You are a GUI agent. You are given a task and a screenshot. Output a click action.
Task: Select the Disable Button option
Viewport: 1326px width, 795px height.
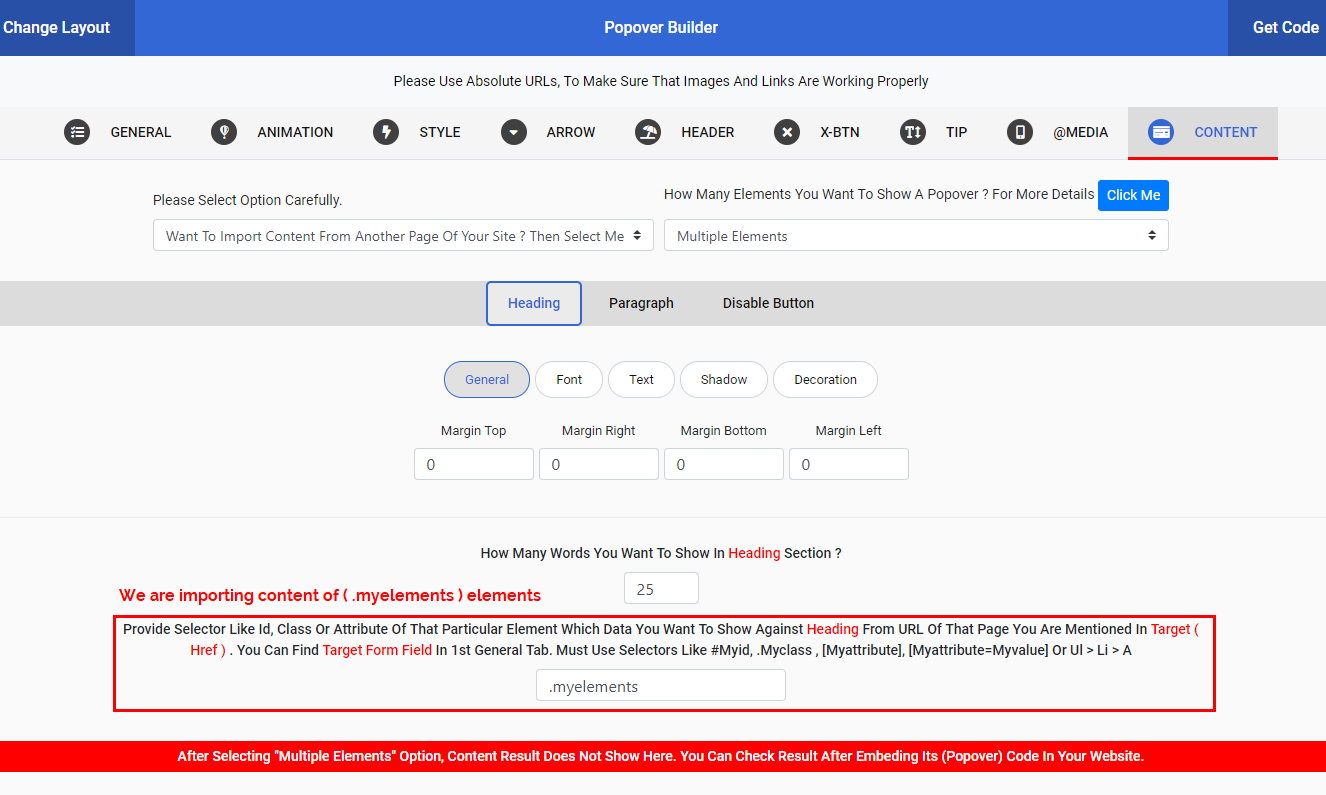point(768,302)
